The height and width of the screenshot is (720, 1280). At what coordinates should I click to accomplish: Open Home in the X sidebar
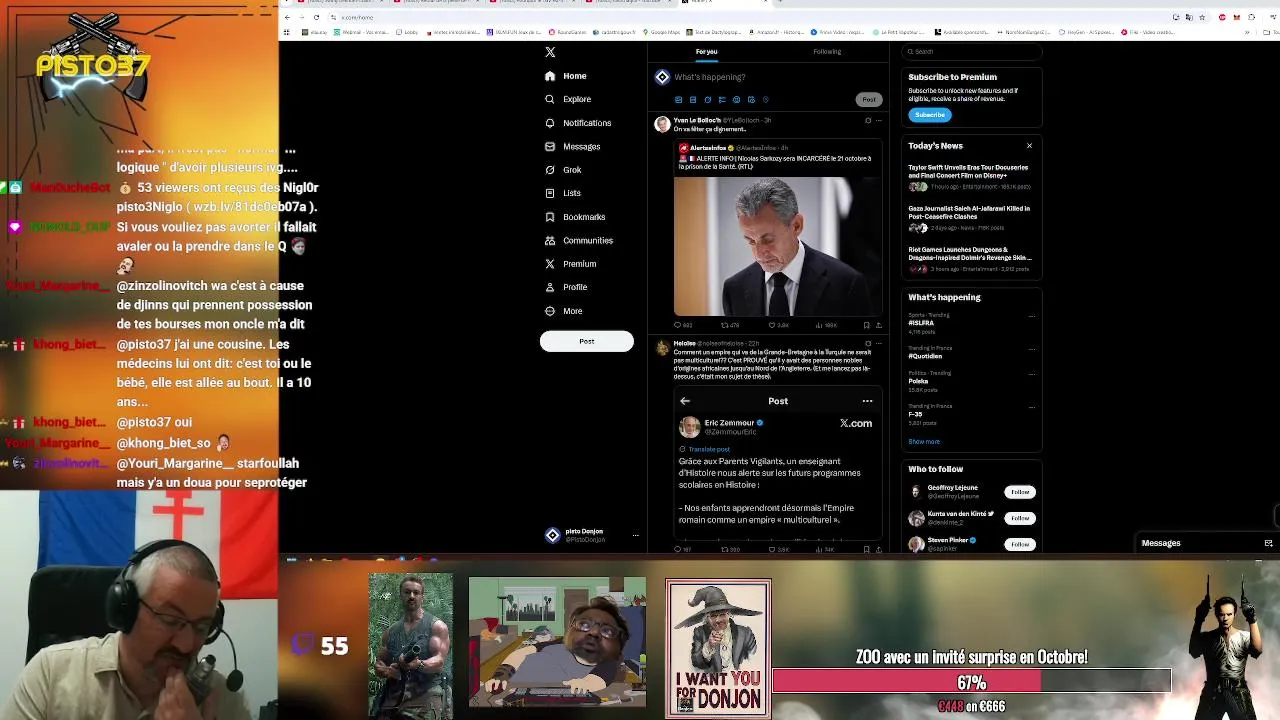coord(566,76)
